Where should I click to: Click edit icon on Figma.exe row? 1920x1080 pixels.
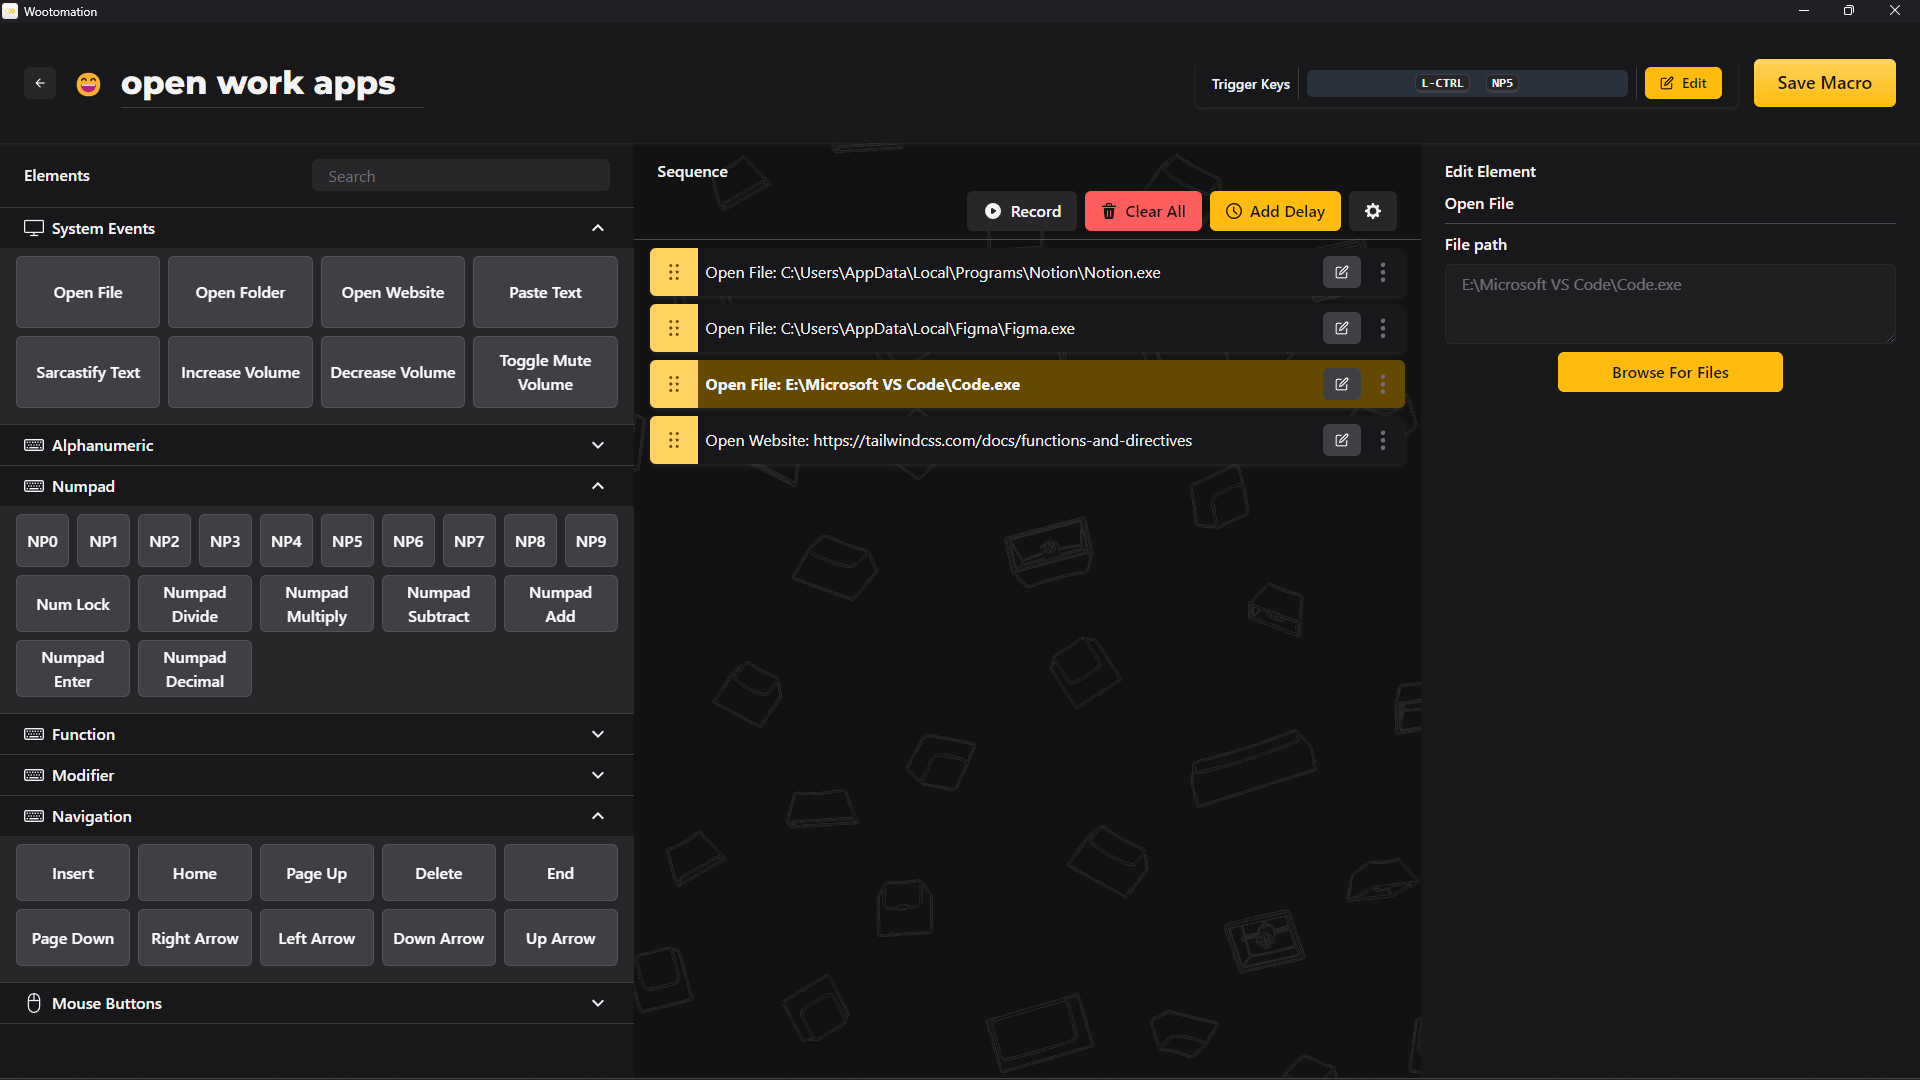click(x=1341, y=328)
